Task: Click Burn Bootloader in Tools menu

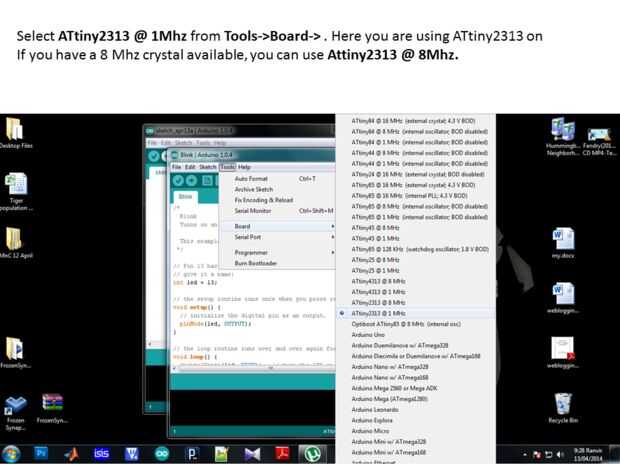Action: pyautogui.click(x=278, y=263)
